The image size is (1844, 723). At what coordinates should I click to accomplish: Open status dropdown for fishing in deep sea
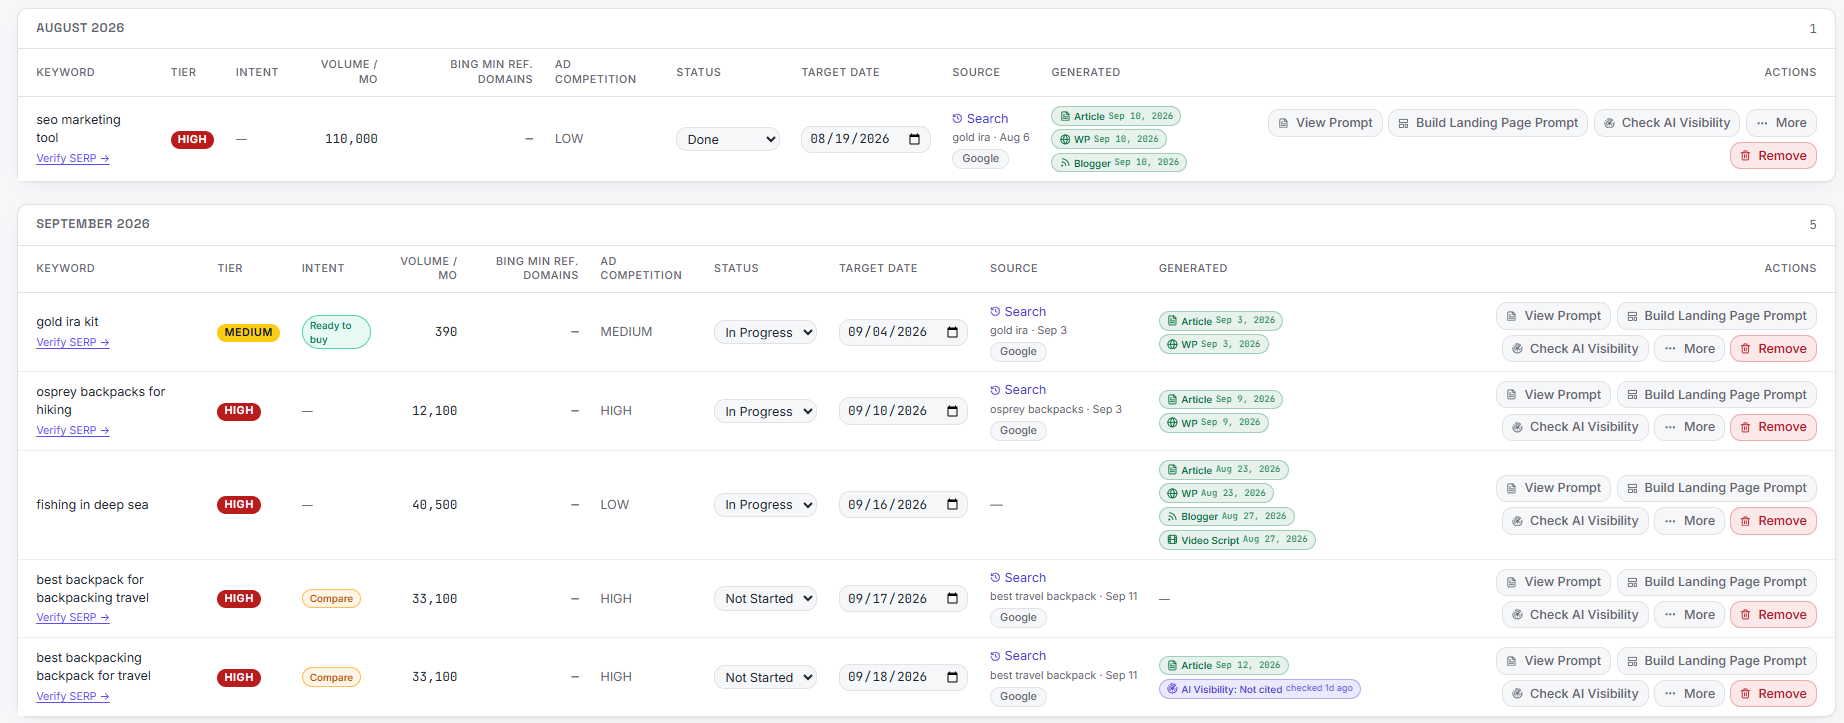[x=765, y=505]
